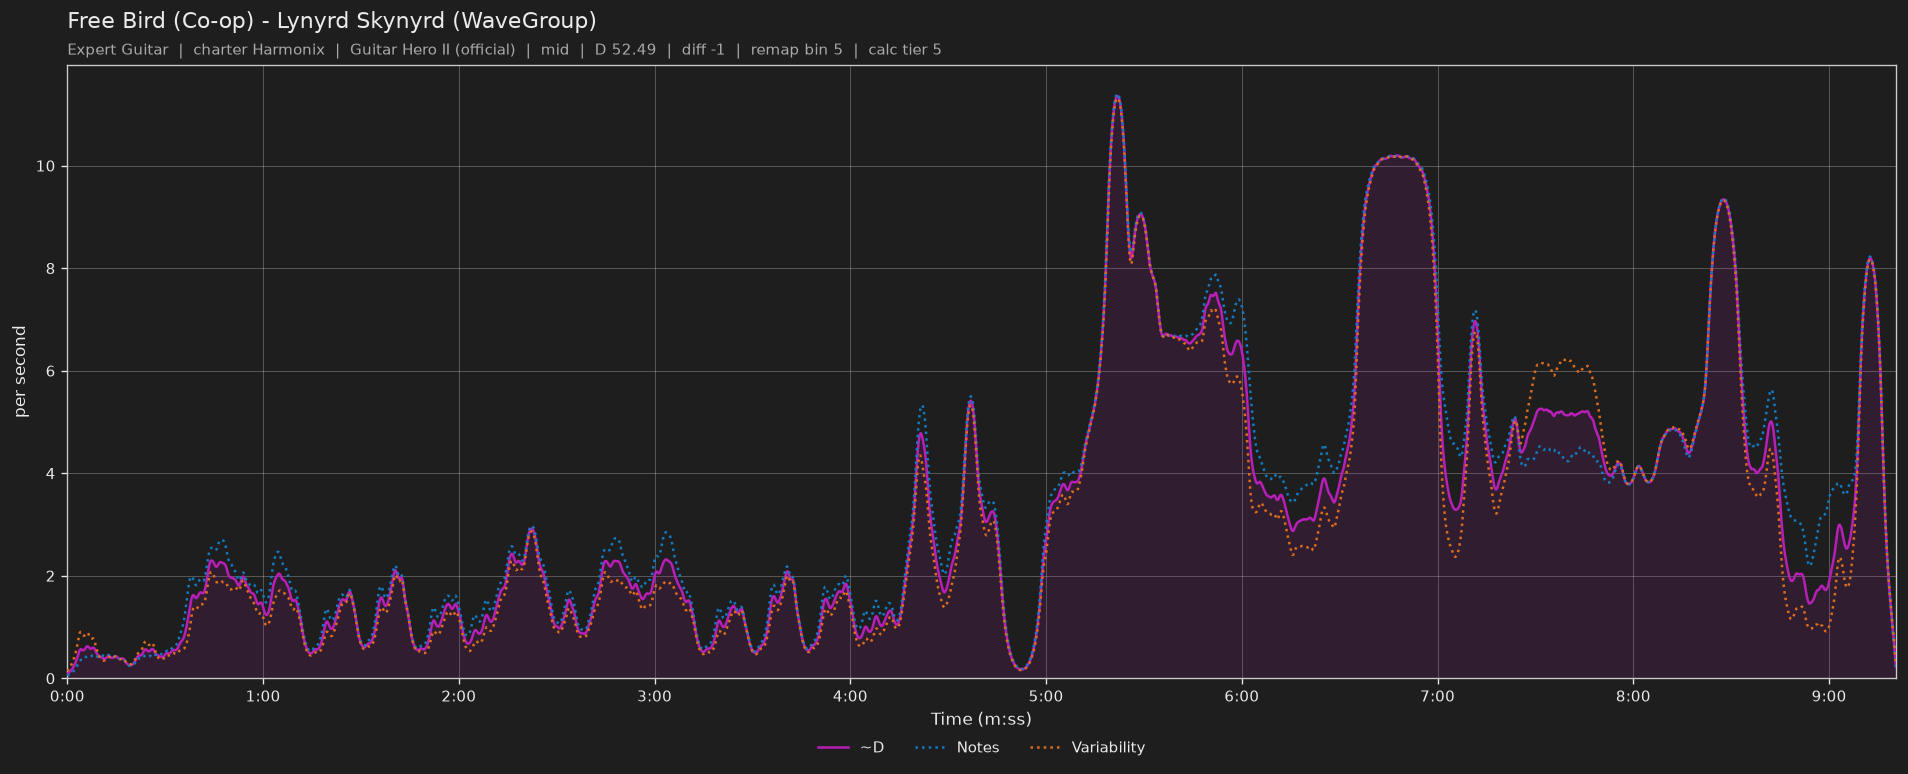Click the 'mid' subtitle text
The image size is (1908, 774).
click(555, 50)
